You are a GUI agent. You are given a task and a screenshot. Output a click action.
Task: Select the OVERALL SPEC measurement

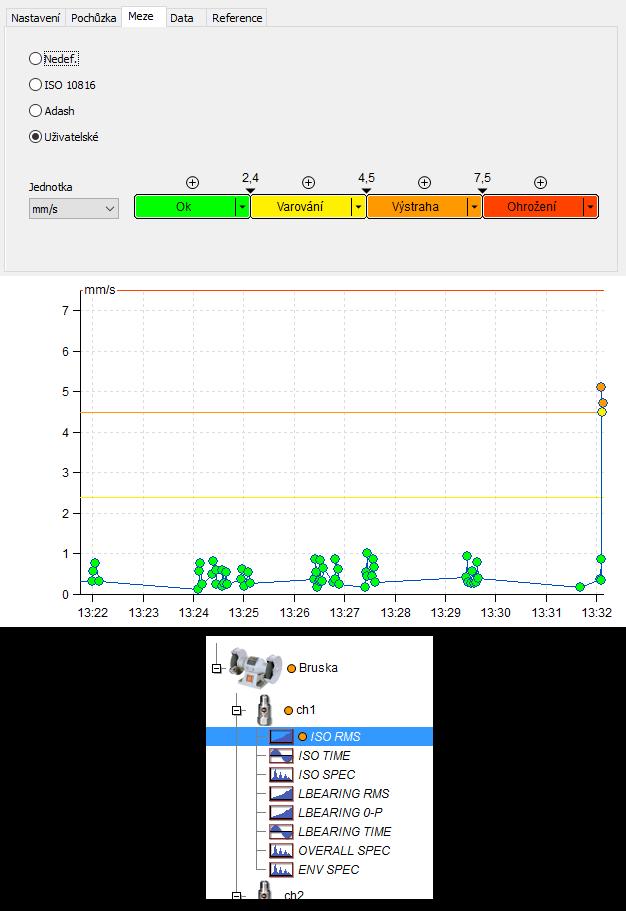[344, 851]
